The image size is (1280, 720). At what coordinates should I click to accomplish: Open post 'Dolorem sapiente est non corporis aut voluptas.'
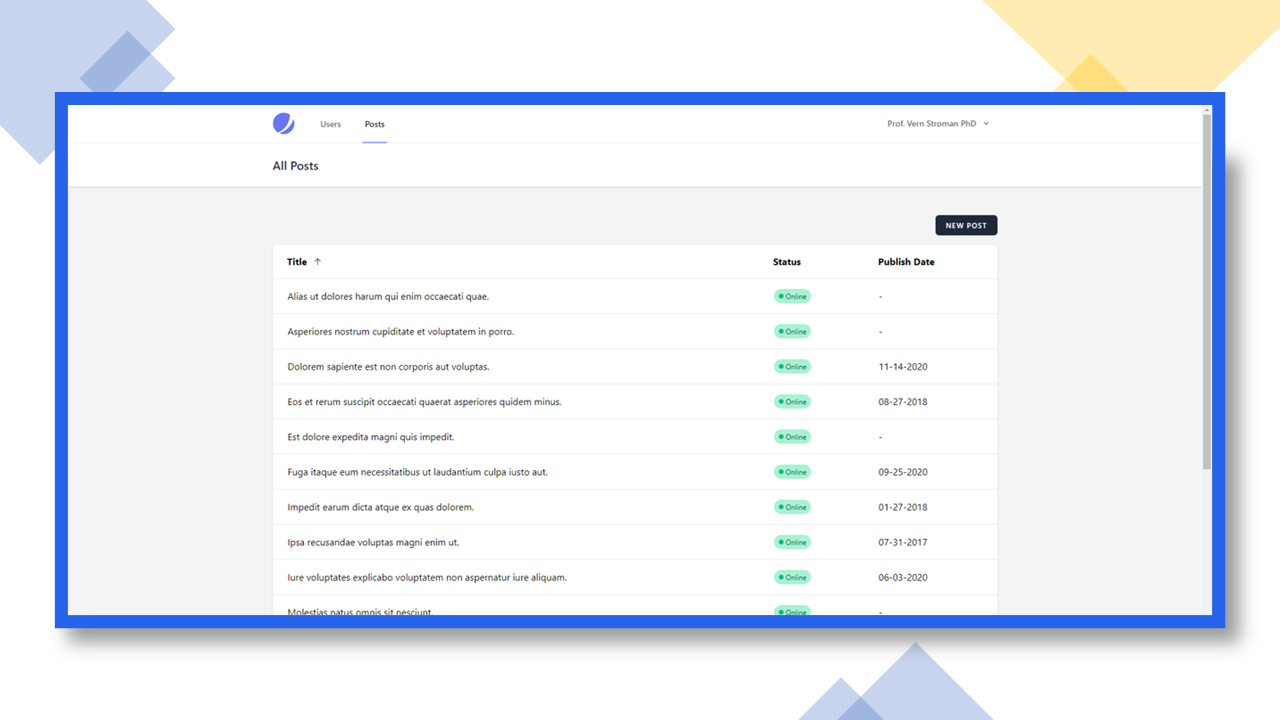(388, 367)
